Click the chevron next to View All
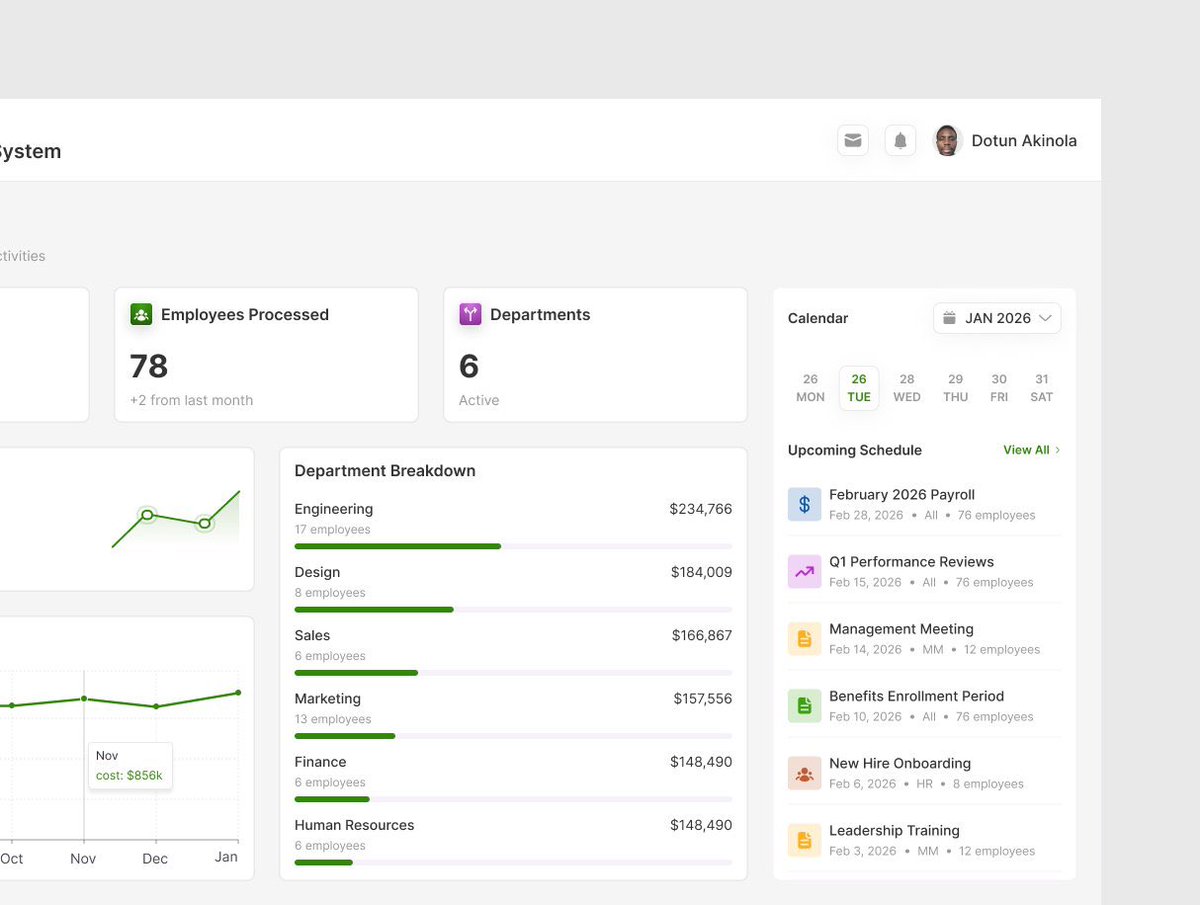The height and width of the screenshot is (905, 1200). tap(1058, 450)
